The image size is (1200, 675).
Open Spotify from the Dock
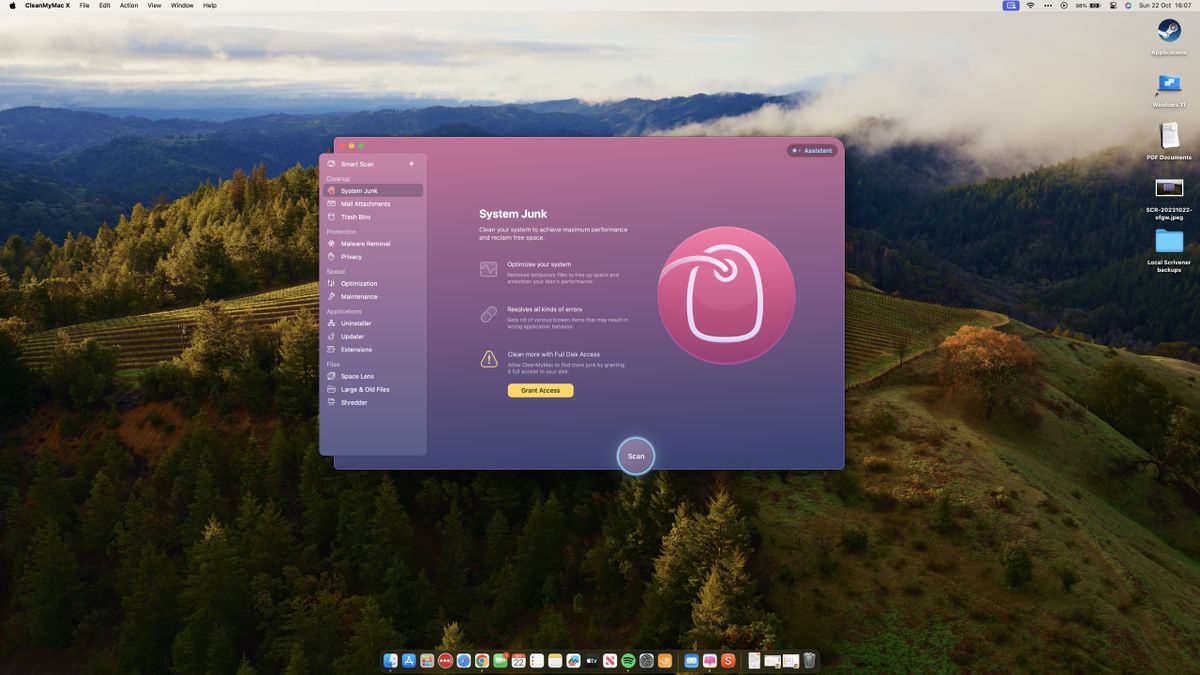click(x=627, y=660)
